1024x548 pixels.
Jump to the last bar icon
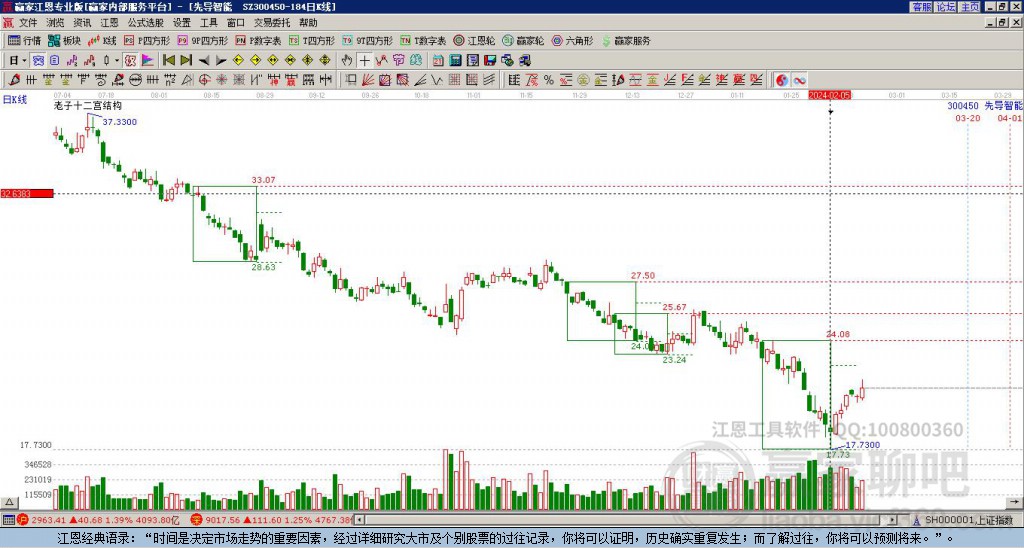(186, 61)
